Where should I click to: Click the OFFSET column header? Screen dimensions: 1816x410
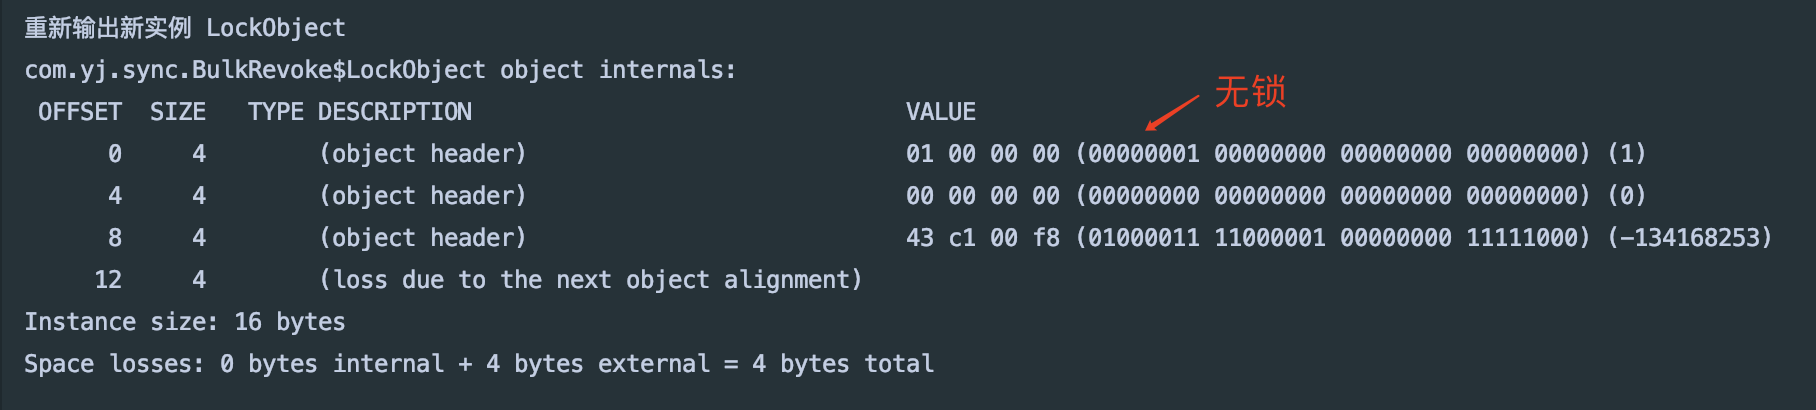click(x=80, y=112)
